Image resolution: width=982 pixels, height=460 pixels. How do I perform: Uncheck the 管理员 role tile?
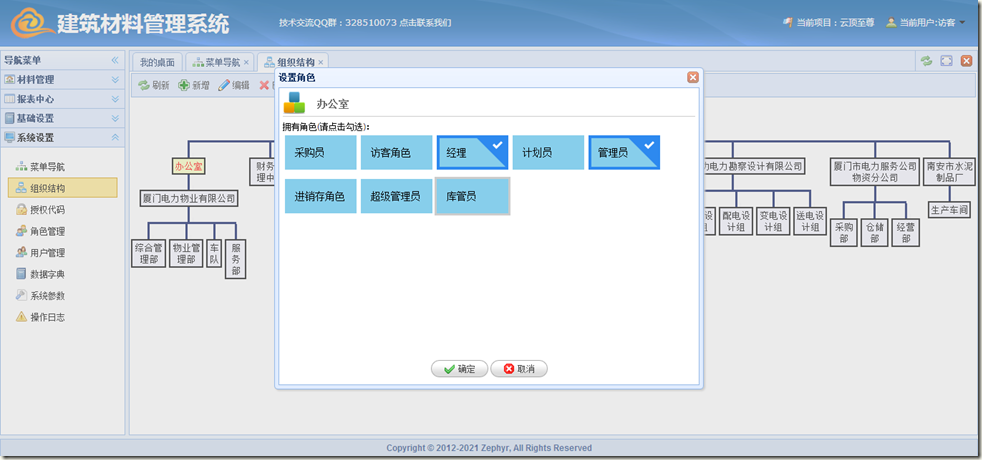click(x=624, y=153)
